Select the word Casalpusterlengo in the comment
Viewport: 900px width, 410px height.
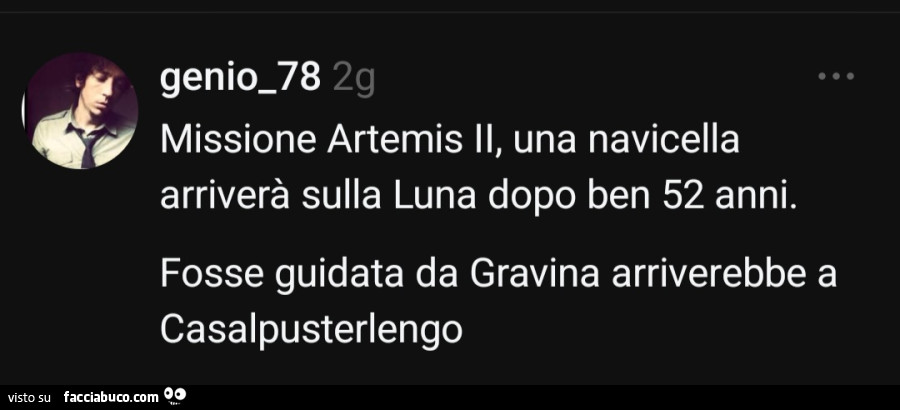(311, 330)
